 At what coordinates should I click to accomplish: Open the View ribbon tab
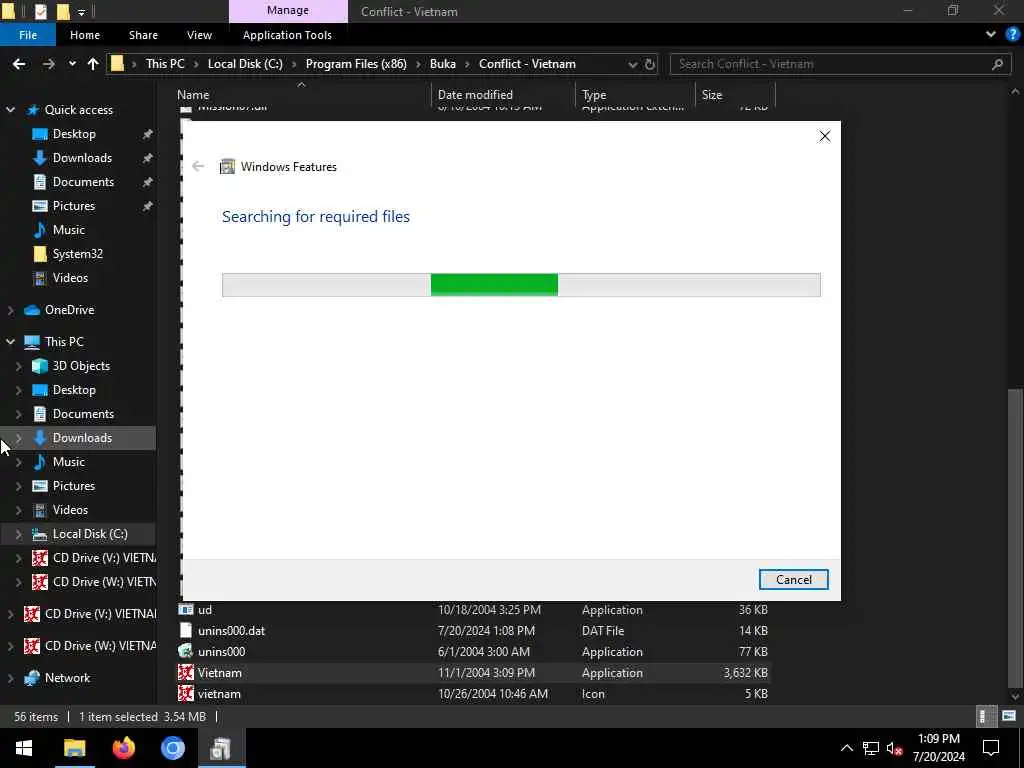pyautogui.click(x=199, y=35)
